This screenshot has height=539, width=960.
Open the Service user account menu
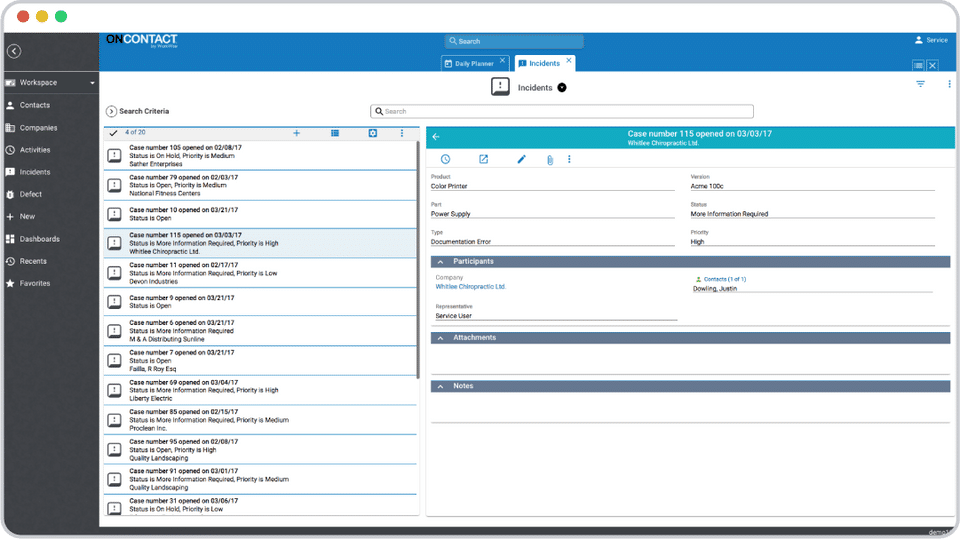[931, 40]
